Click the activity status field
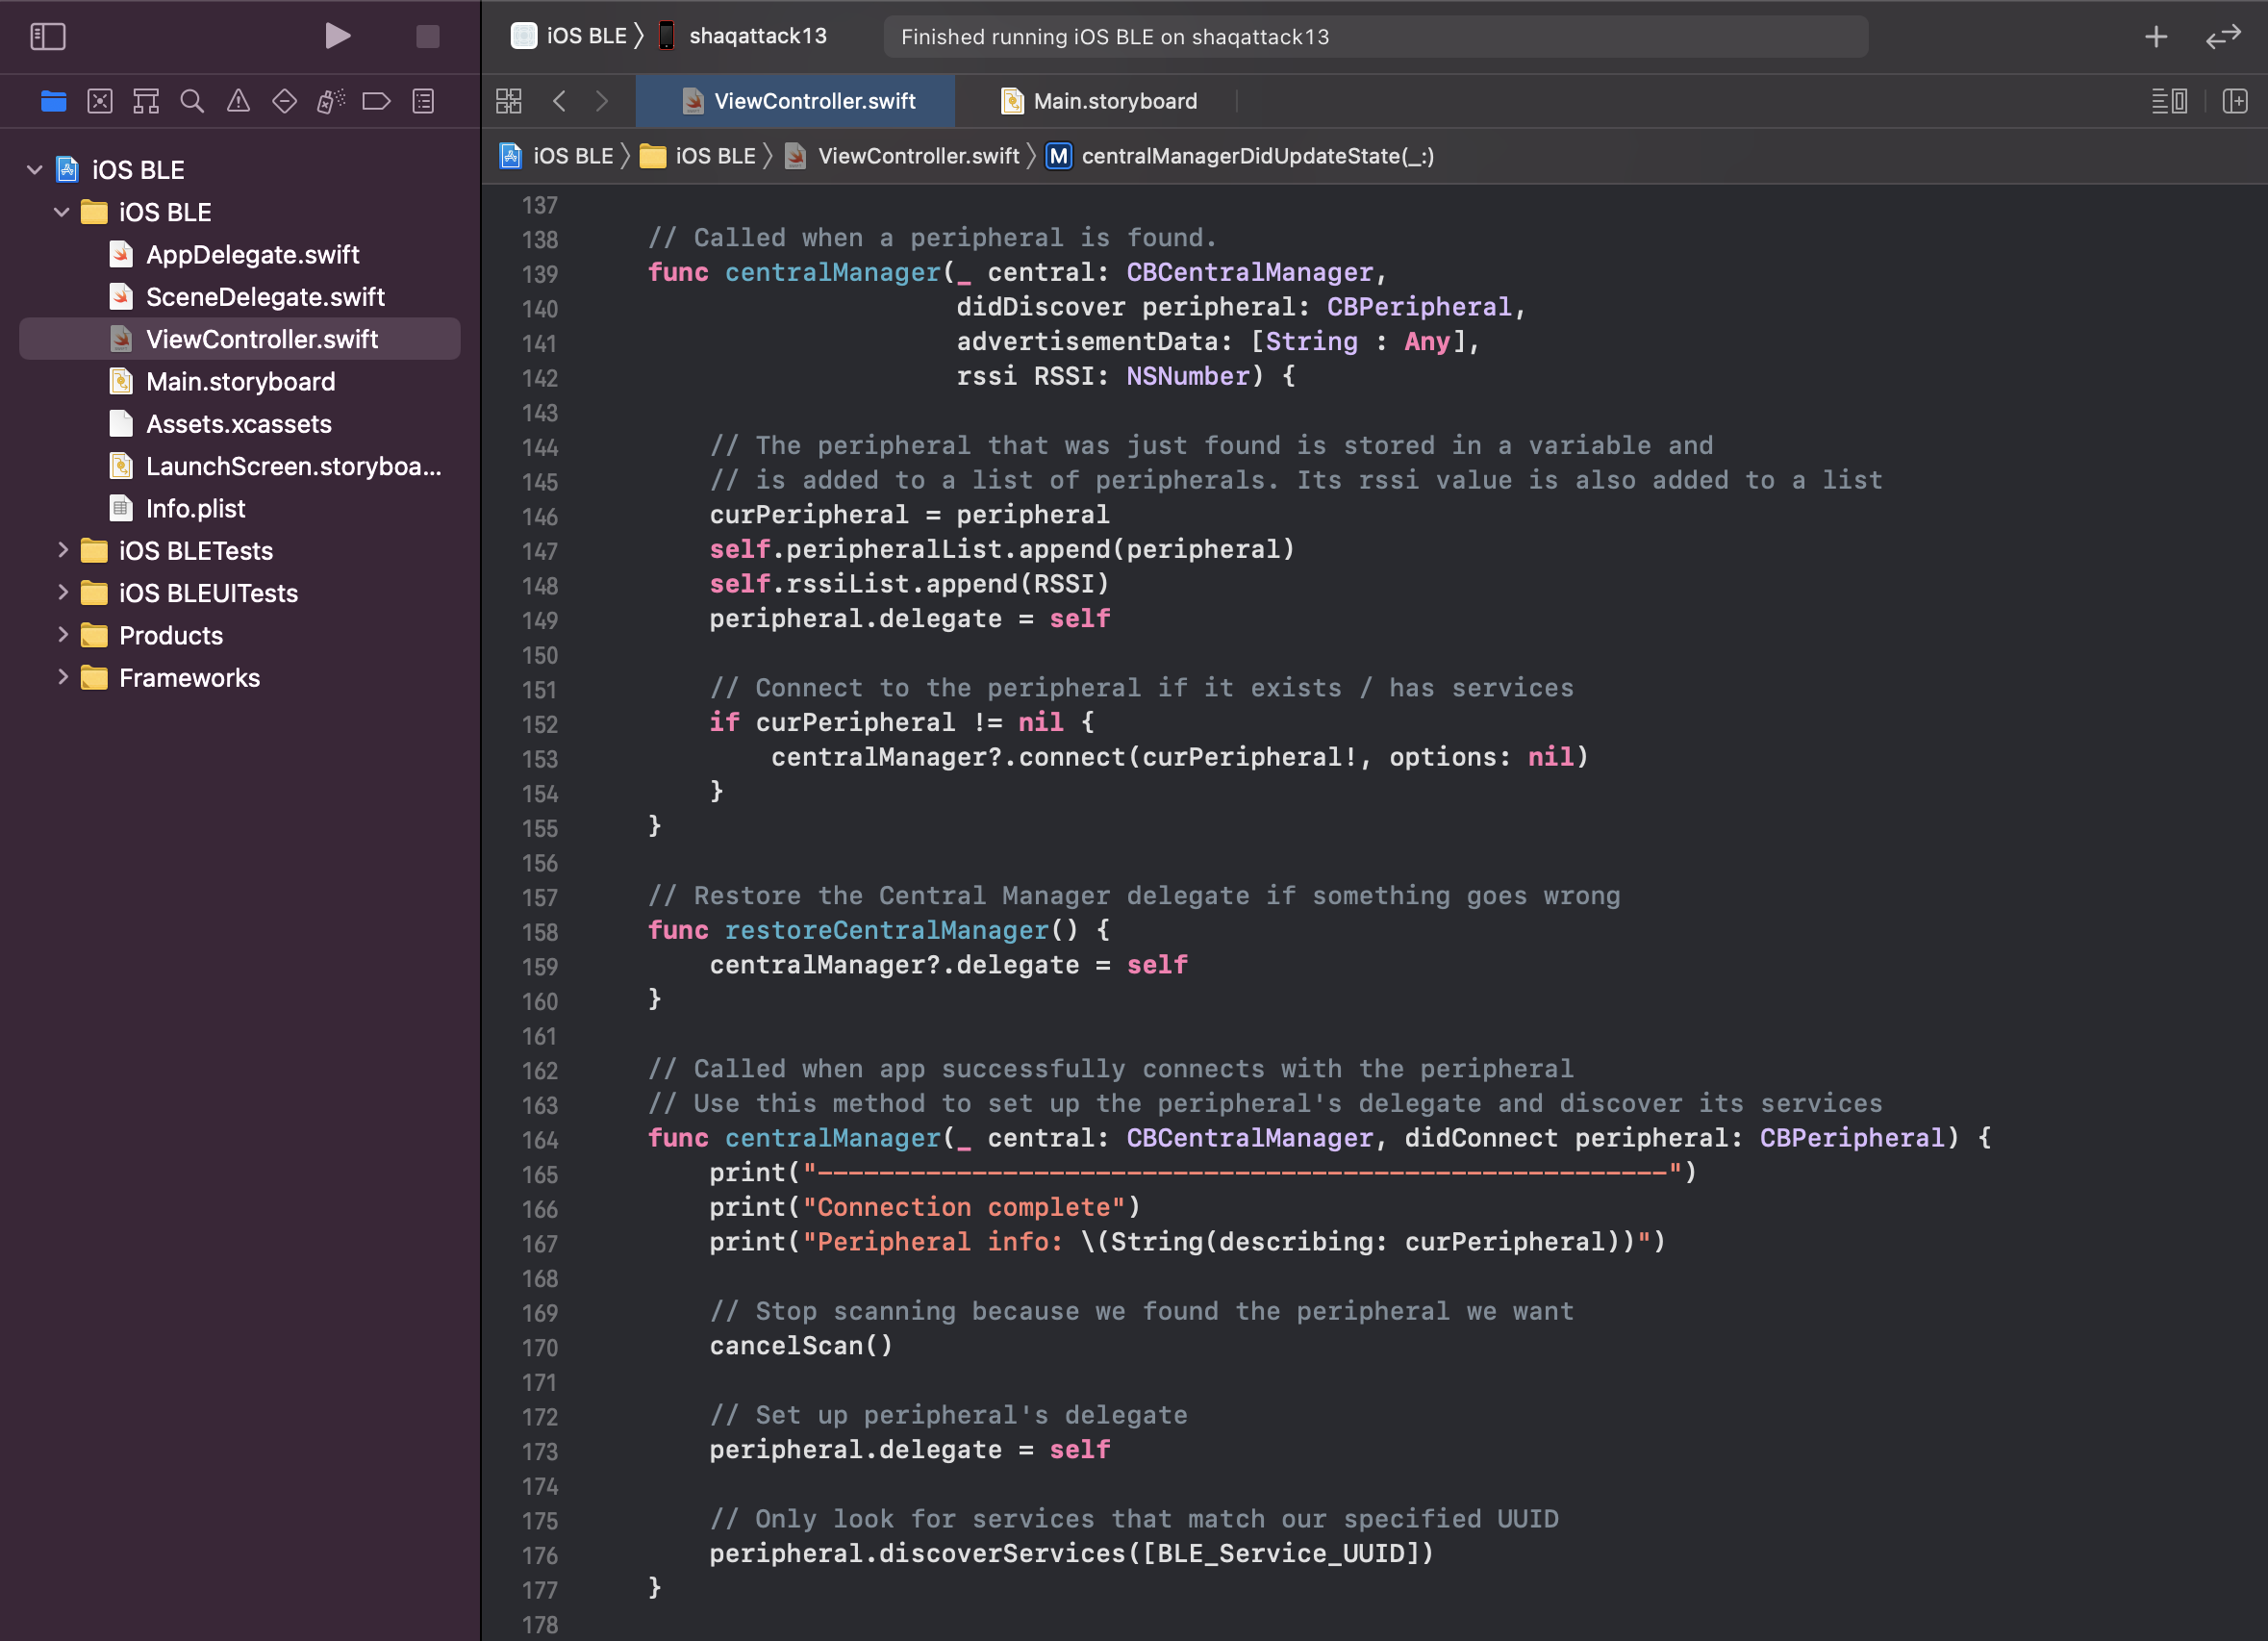Screen dimensions: 2268x1641 pyautogui.click(x=1375, y=37)
